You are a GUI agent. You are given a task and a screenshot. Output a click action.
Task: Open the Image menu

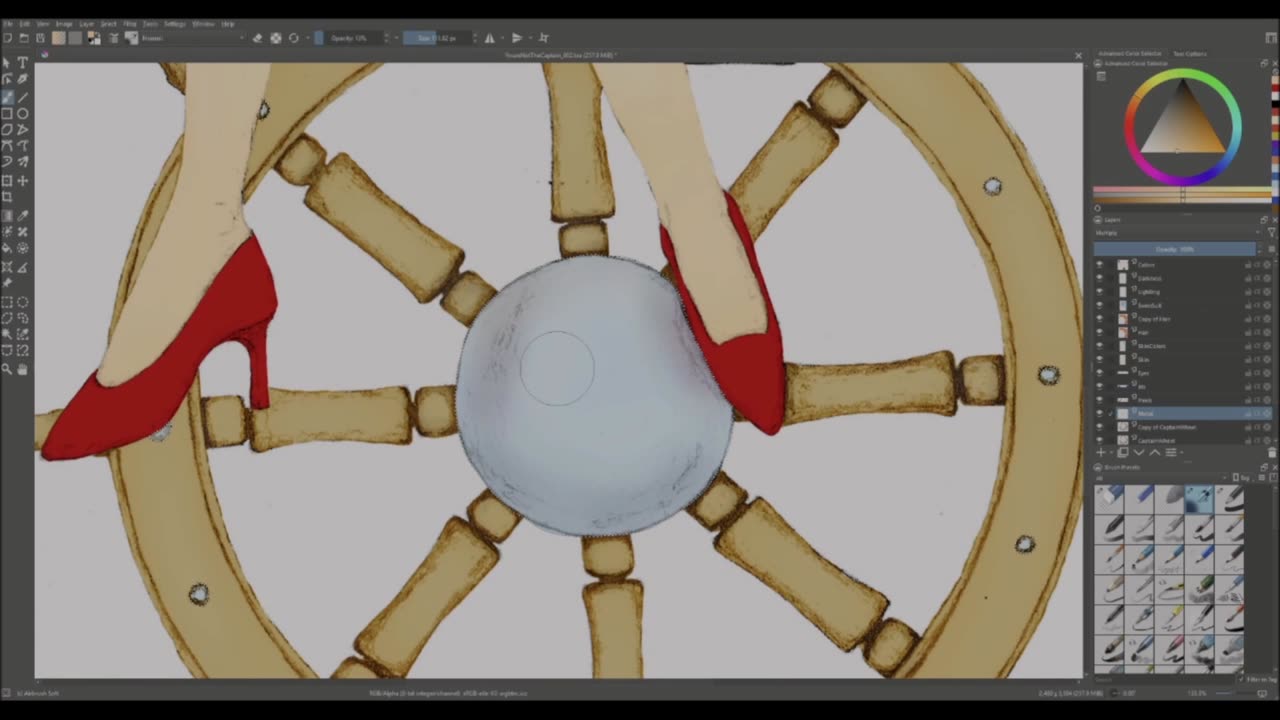[64, 23]
